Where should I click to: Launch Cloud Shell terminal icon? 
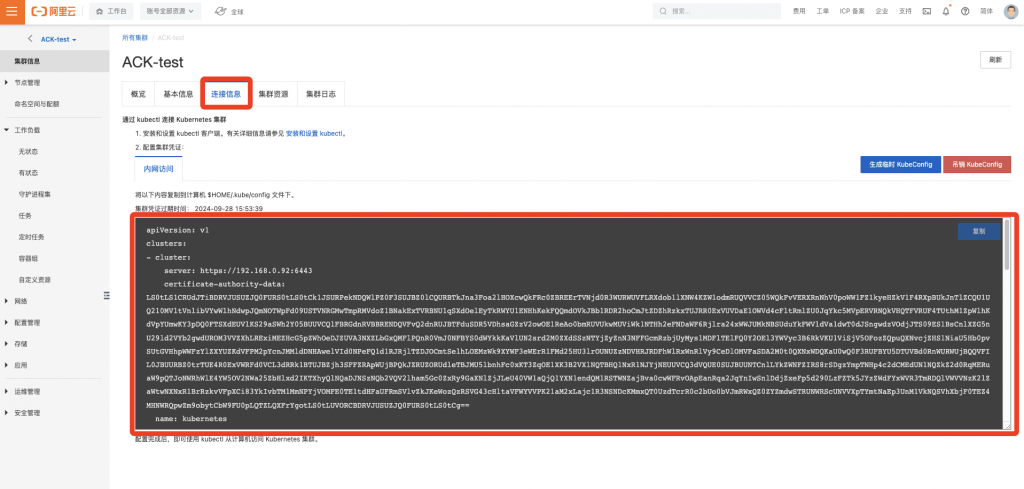927,11
